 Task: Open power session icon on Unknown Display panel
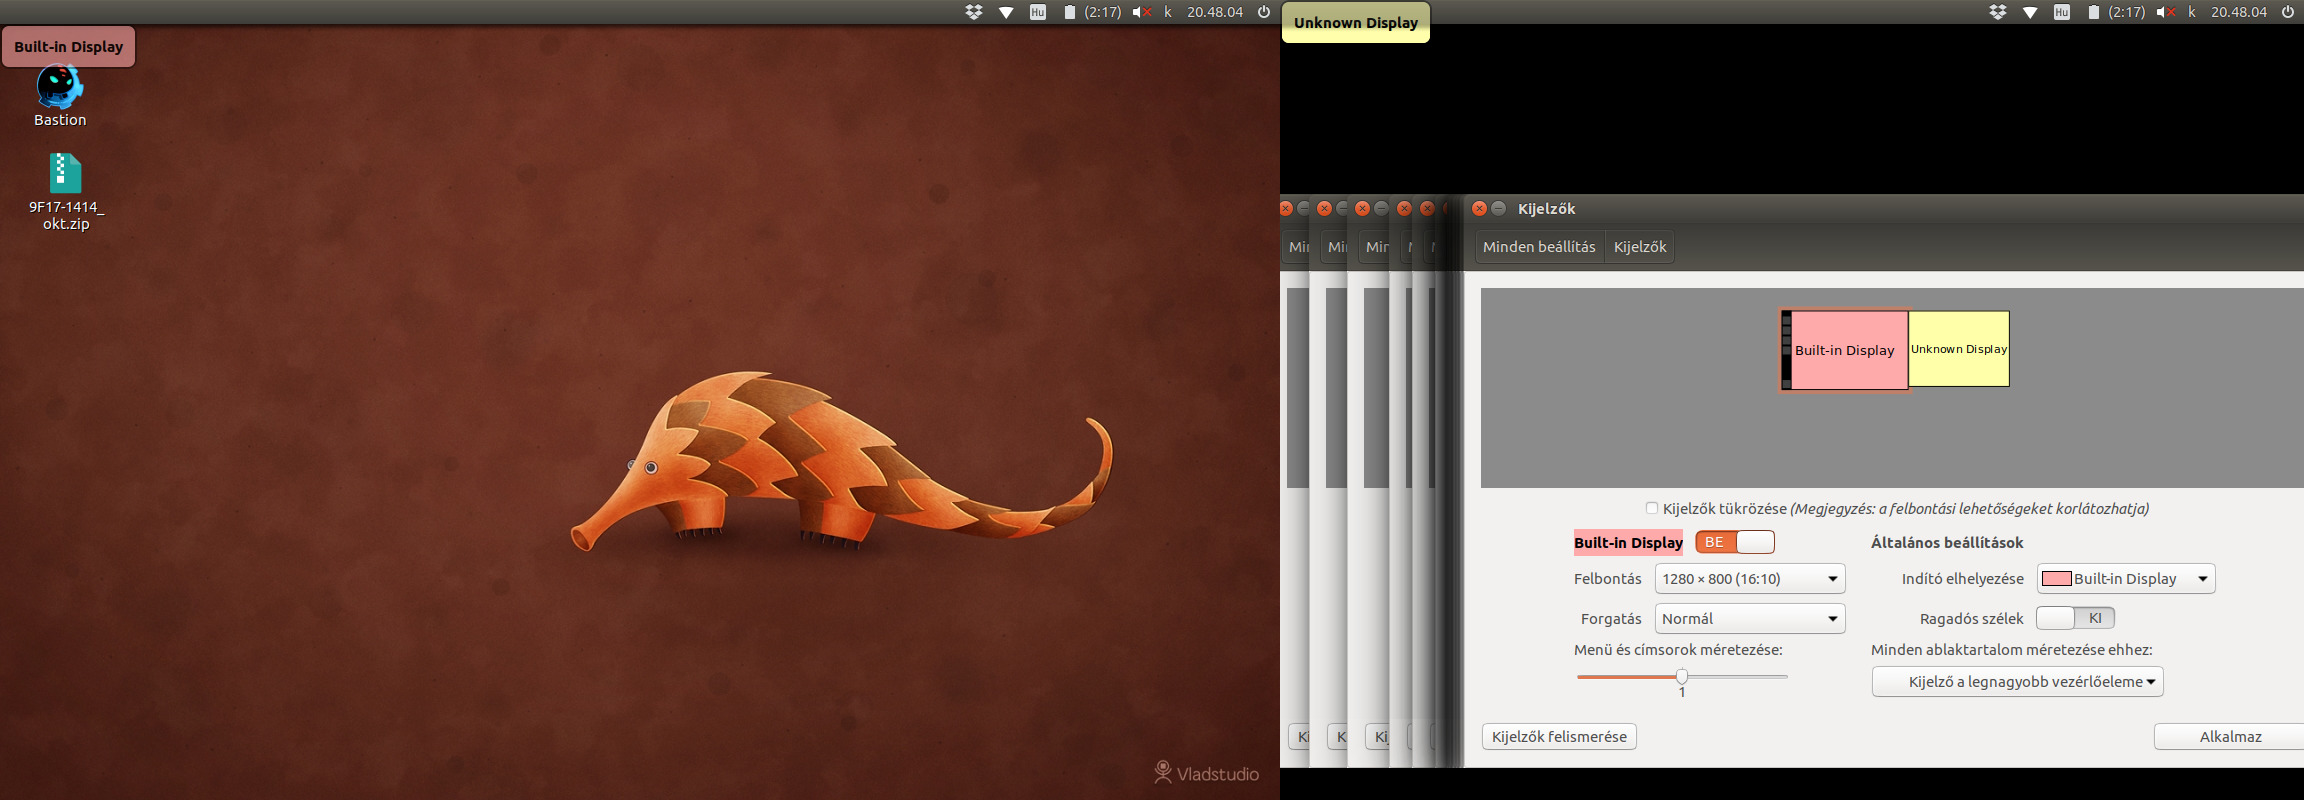tap(2288, 12)
